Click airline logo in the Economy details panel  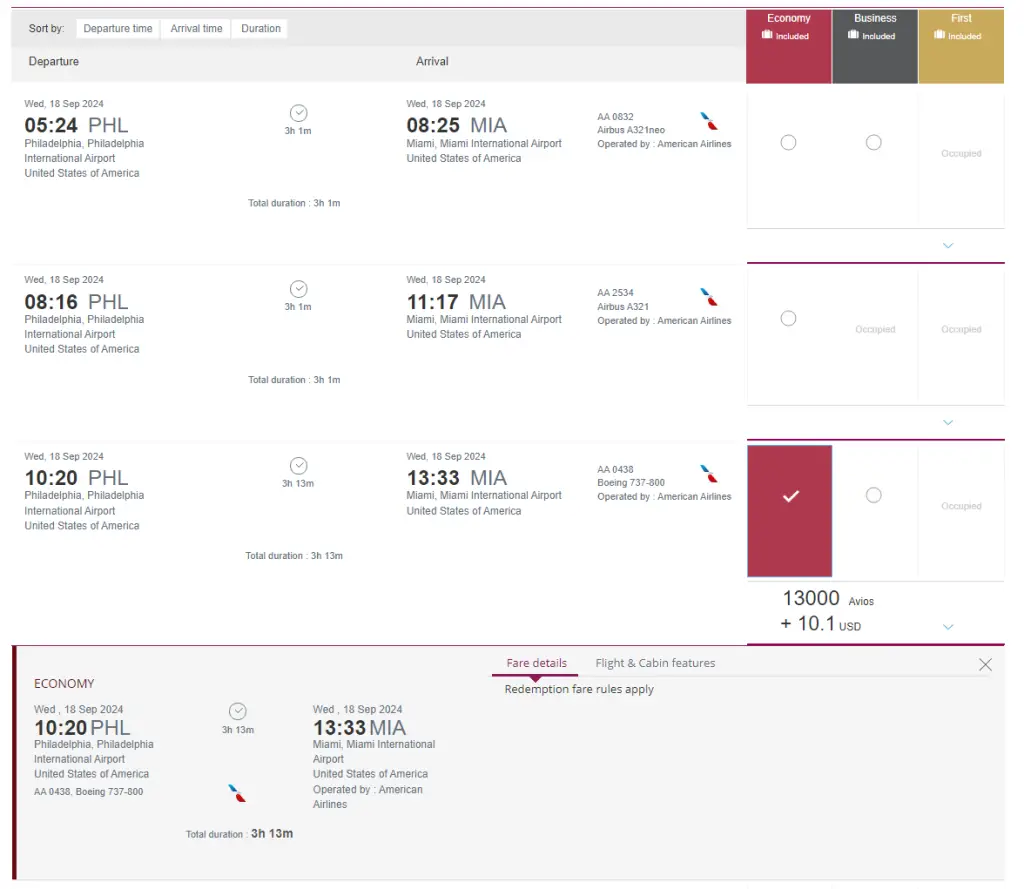point(237,793)
